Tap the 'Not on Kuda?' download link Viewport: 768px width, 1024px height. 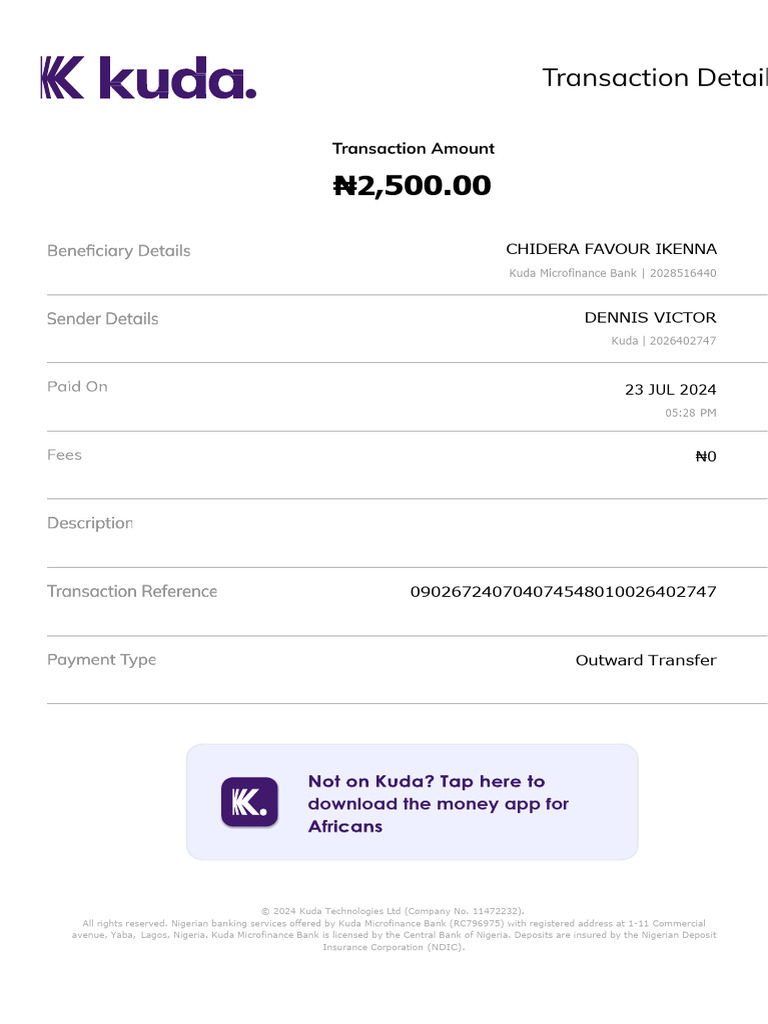[x=439, y=803]
